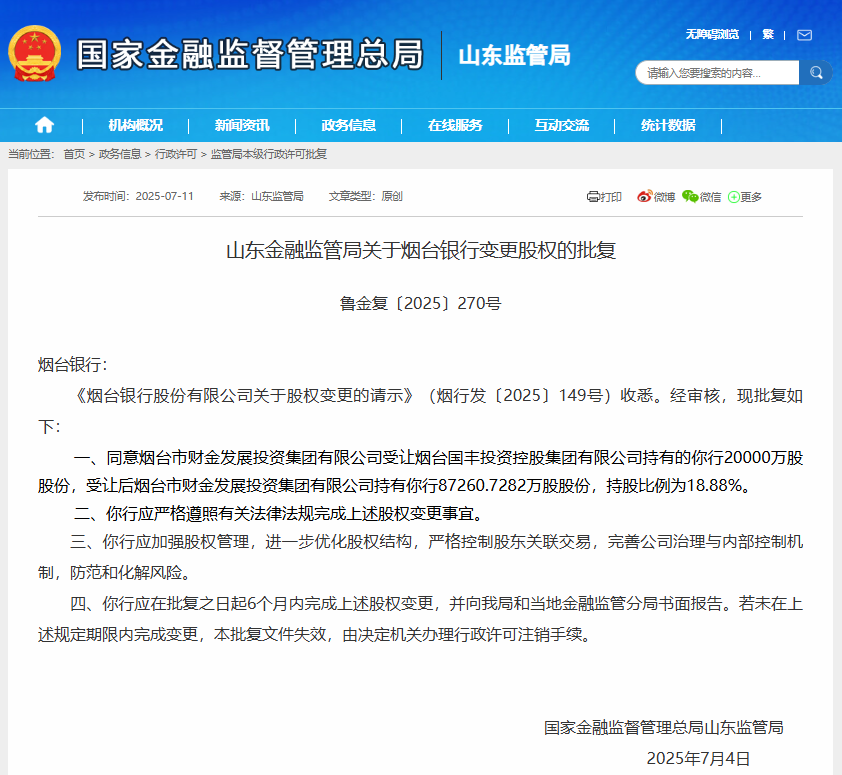Open 监管局本级行政许可批复 breadcrumb link

pyautogui.click(x=268, y=154)
